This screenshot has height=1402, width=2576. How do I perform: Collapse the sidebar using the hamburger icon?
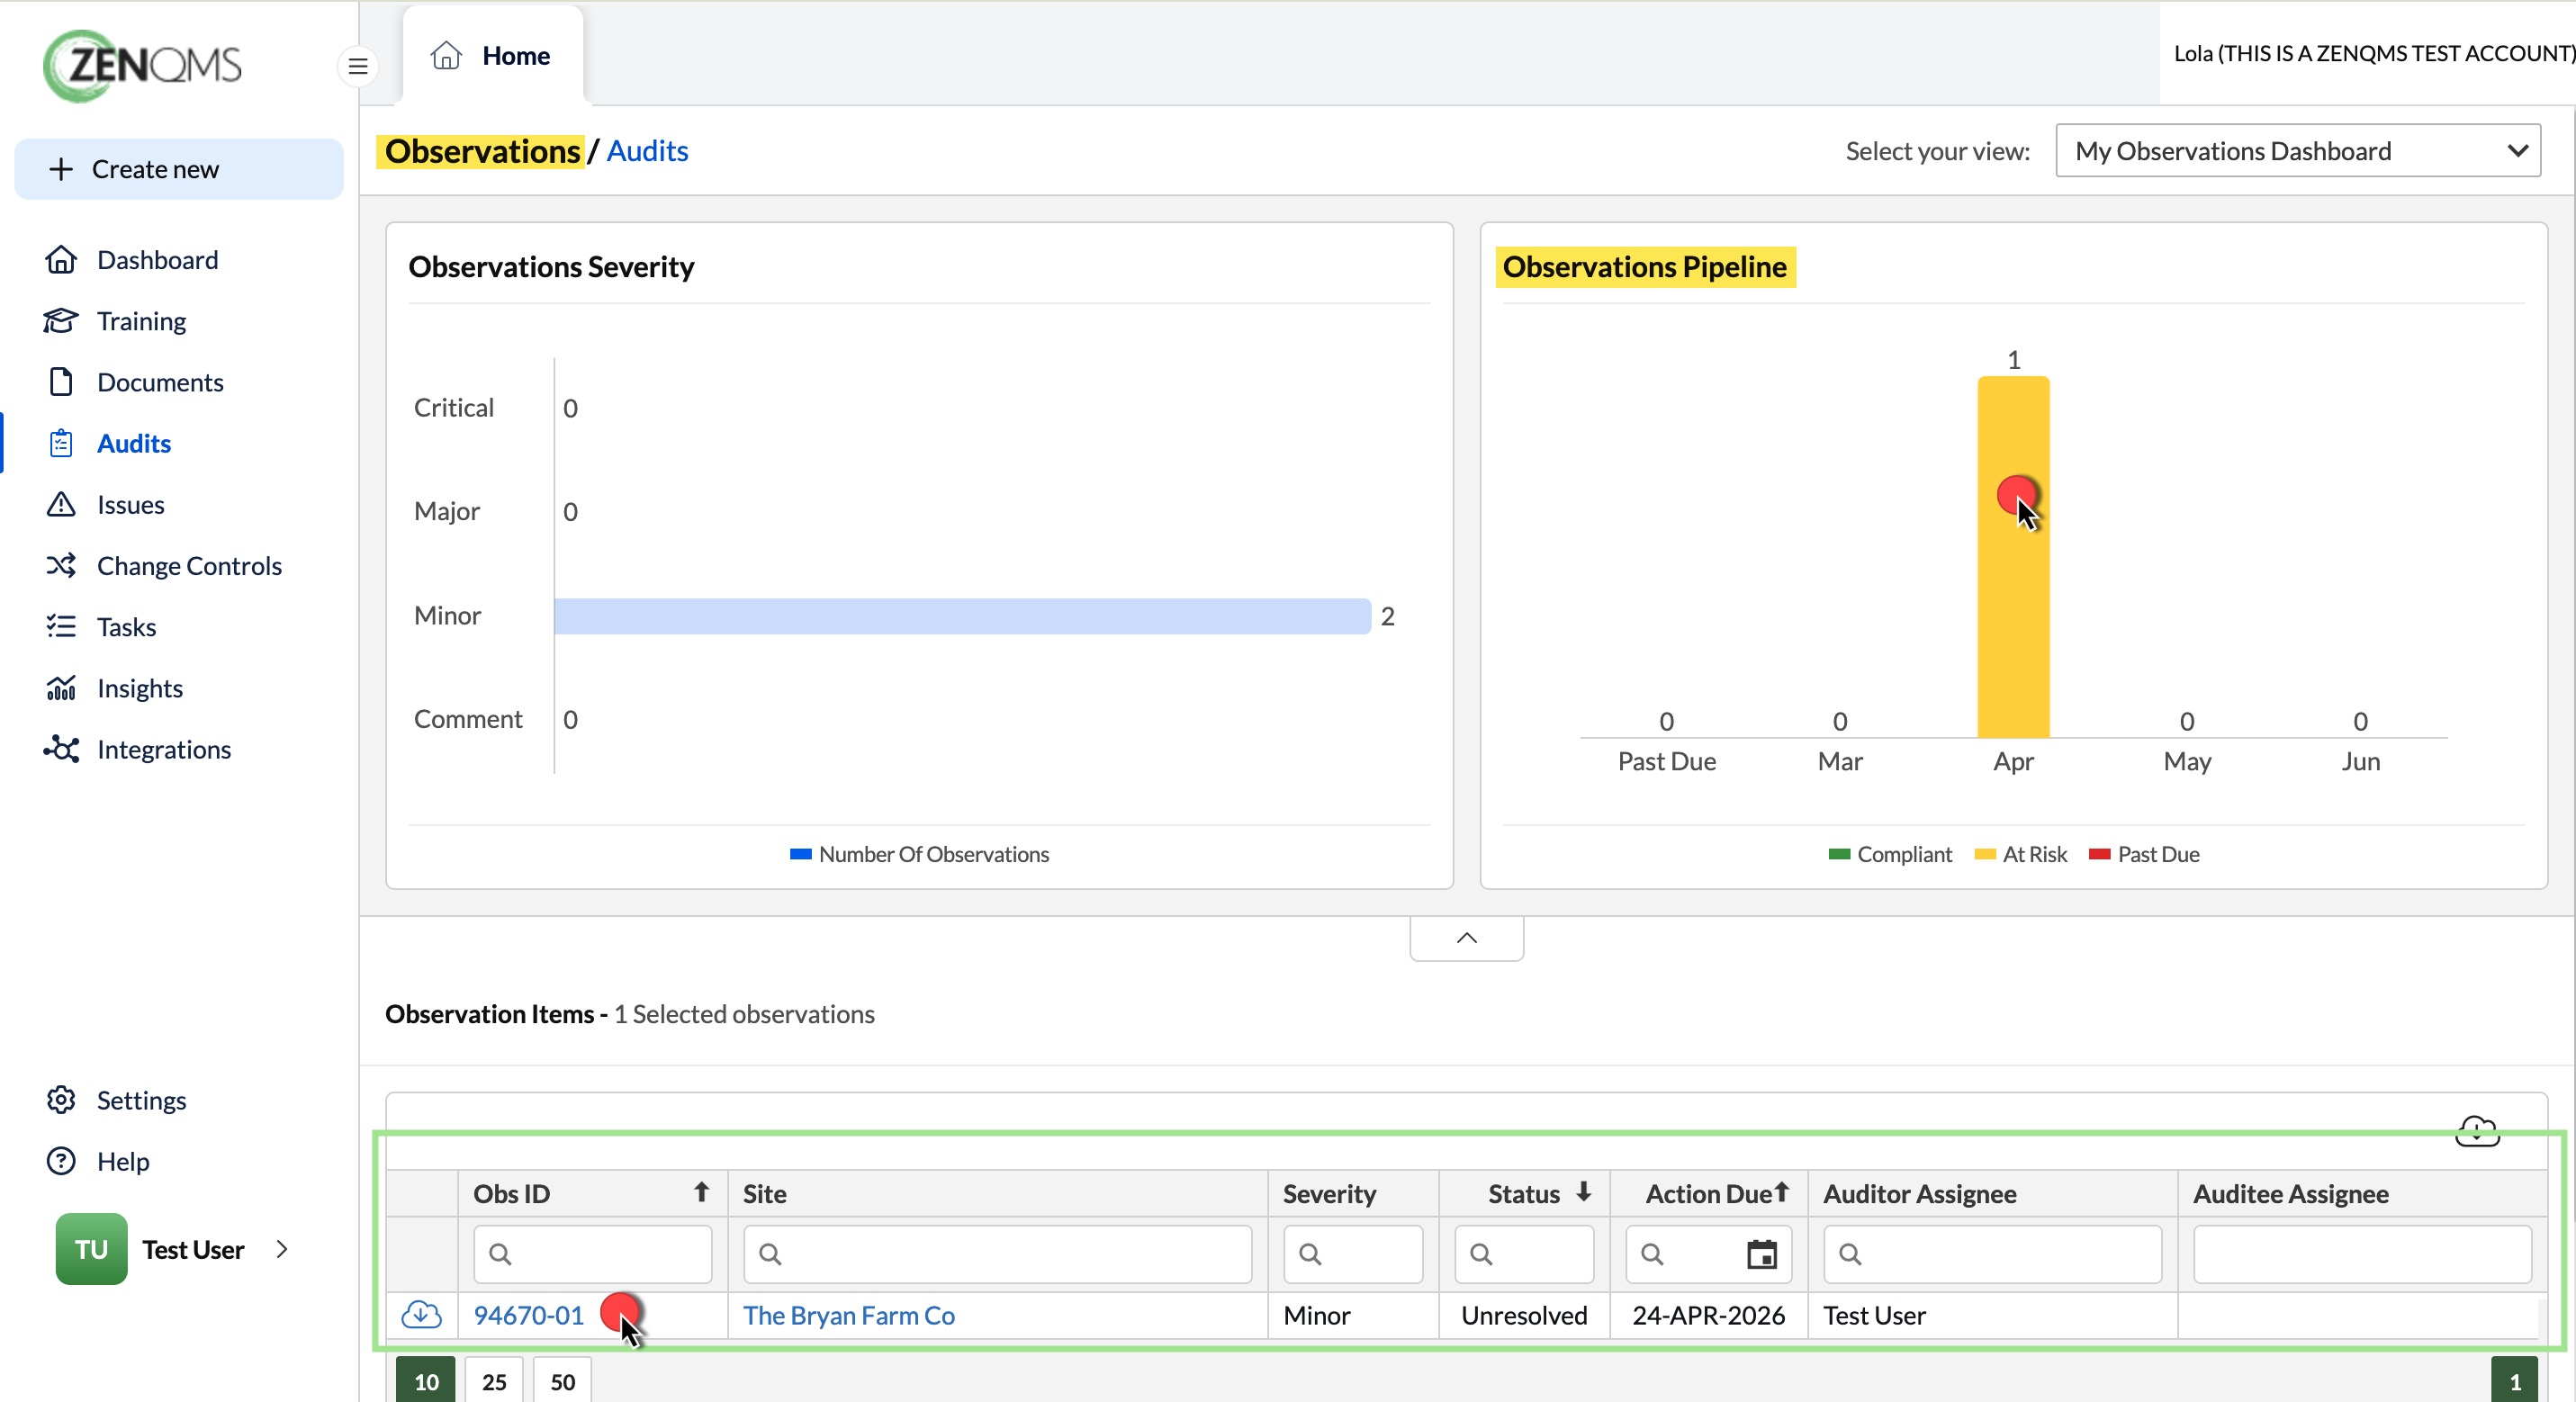pos(357,66)
